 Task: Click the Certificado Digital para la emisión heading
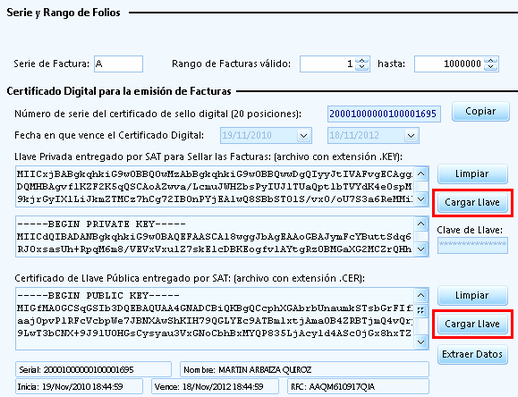(119, 91)
